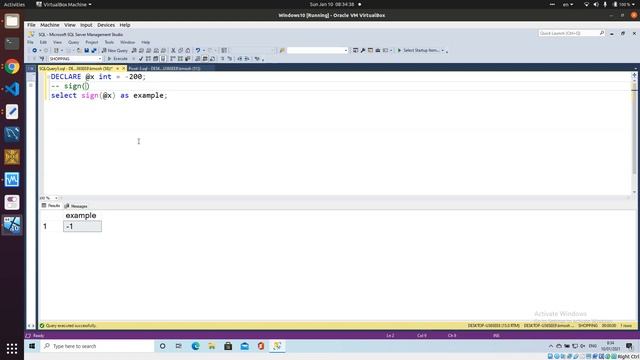
Task: Open the VirtualBox Machine menu
Action: (49, 25)
